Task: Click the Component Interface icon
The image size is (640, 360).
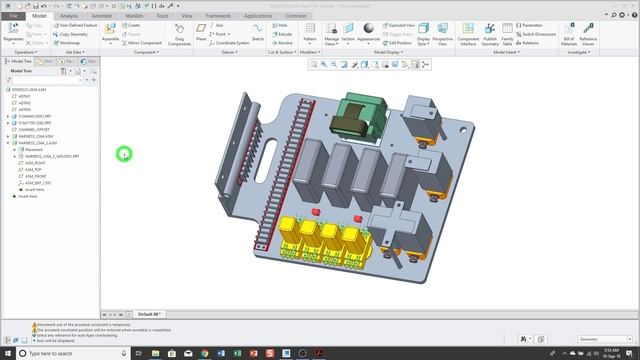Action: tap(468, 29)
